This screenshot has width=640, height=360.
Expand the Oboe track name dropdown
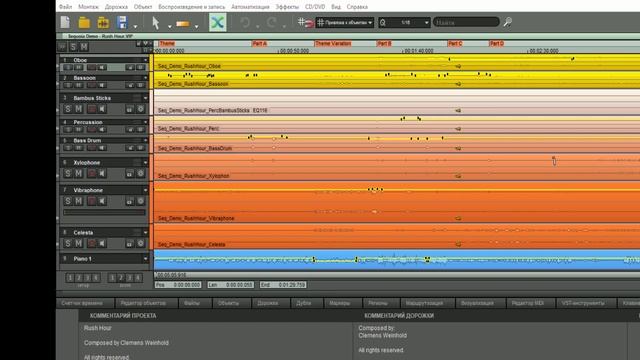[145, 60]
